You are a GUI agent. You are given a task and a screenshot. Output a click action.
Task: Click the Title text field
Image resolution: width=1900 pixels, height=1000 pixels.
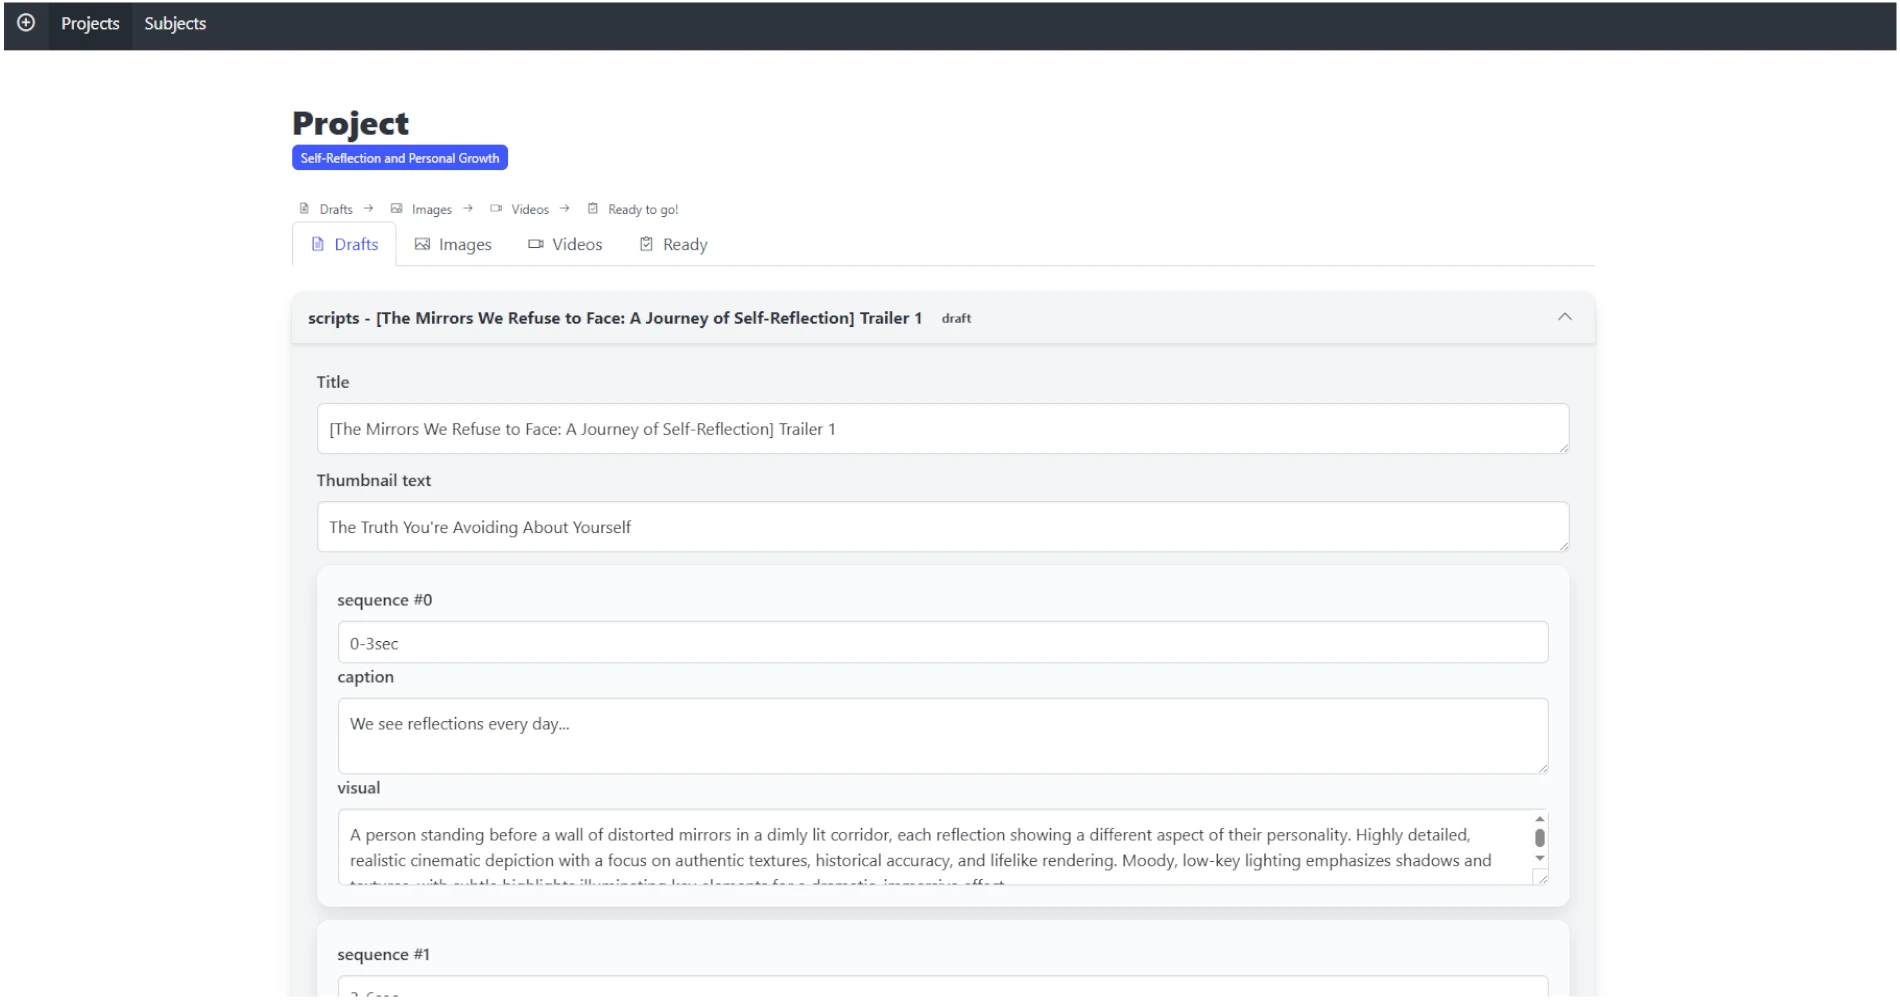coord(942,429)
